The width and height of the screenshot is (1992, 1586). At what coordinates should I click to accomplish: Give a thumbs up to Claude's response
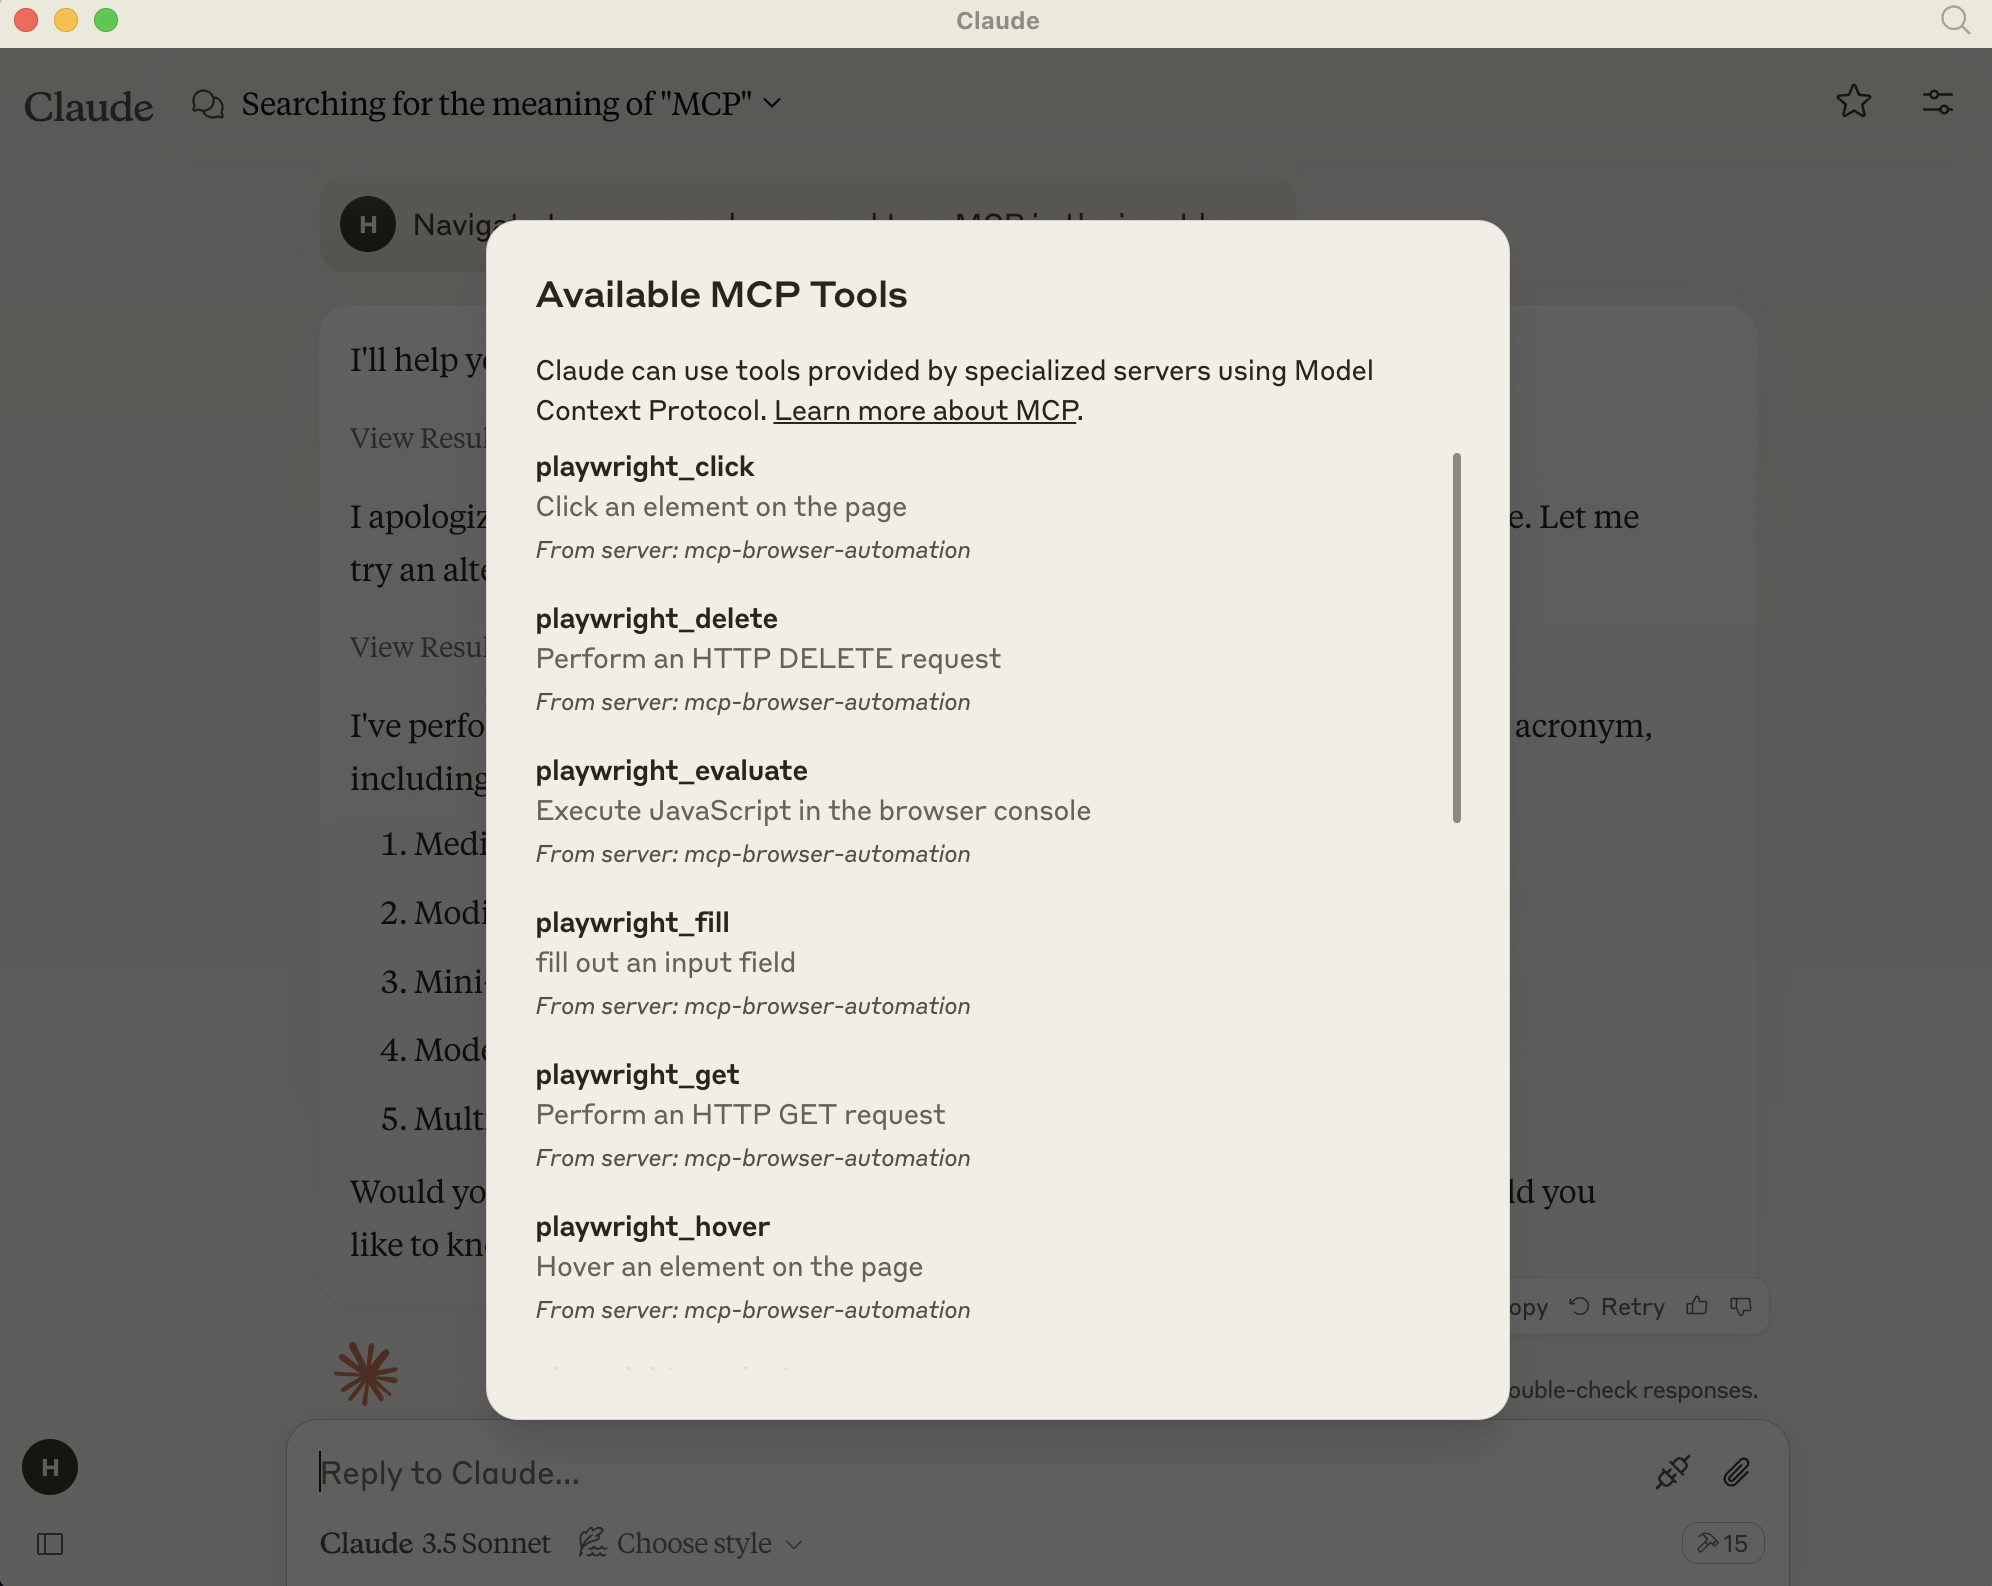[x=1697, y=1307]
